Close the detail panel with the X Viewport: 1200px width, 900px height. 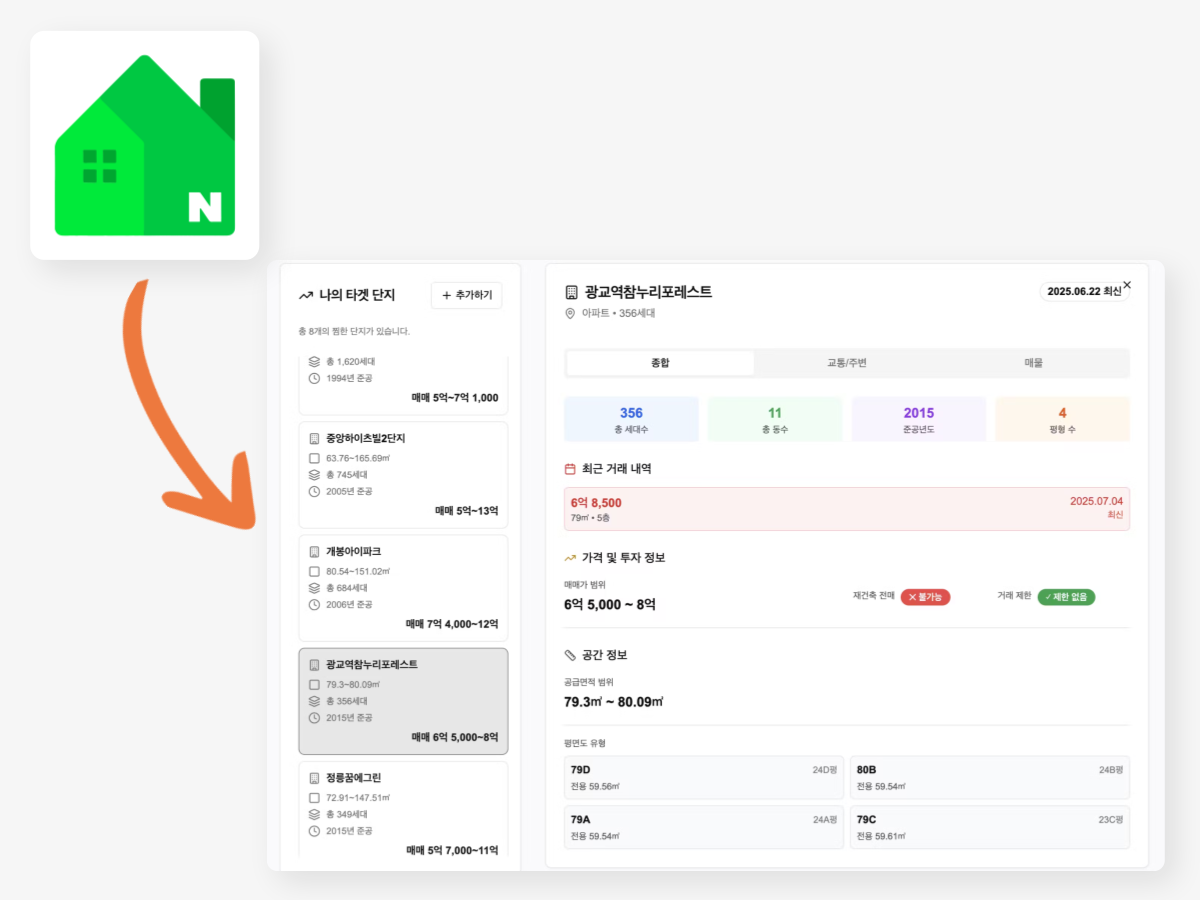(1127, 285)
